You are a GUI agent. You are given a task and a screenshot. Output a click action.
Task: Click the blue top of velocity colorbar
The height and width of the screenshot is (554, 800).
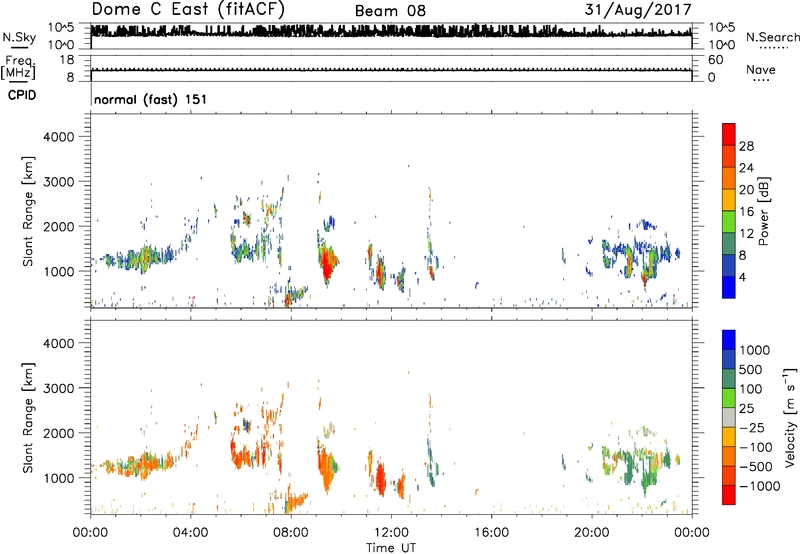coord(729,340)
